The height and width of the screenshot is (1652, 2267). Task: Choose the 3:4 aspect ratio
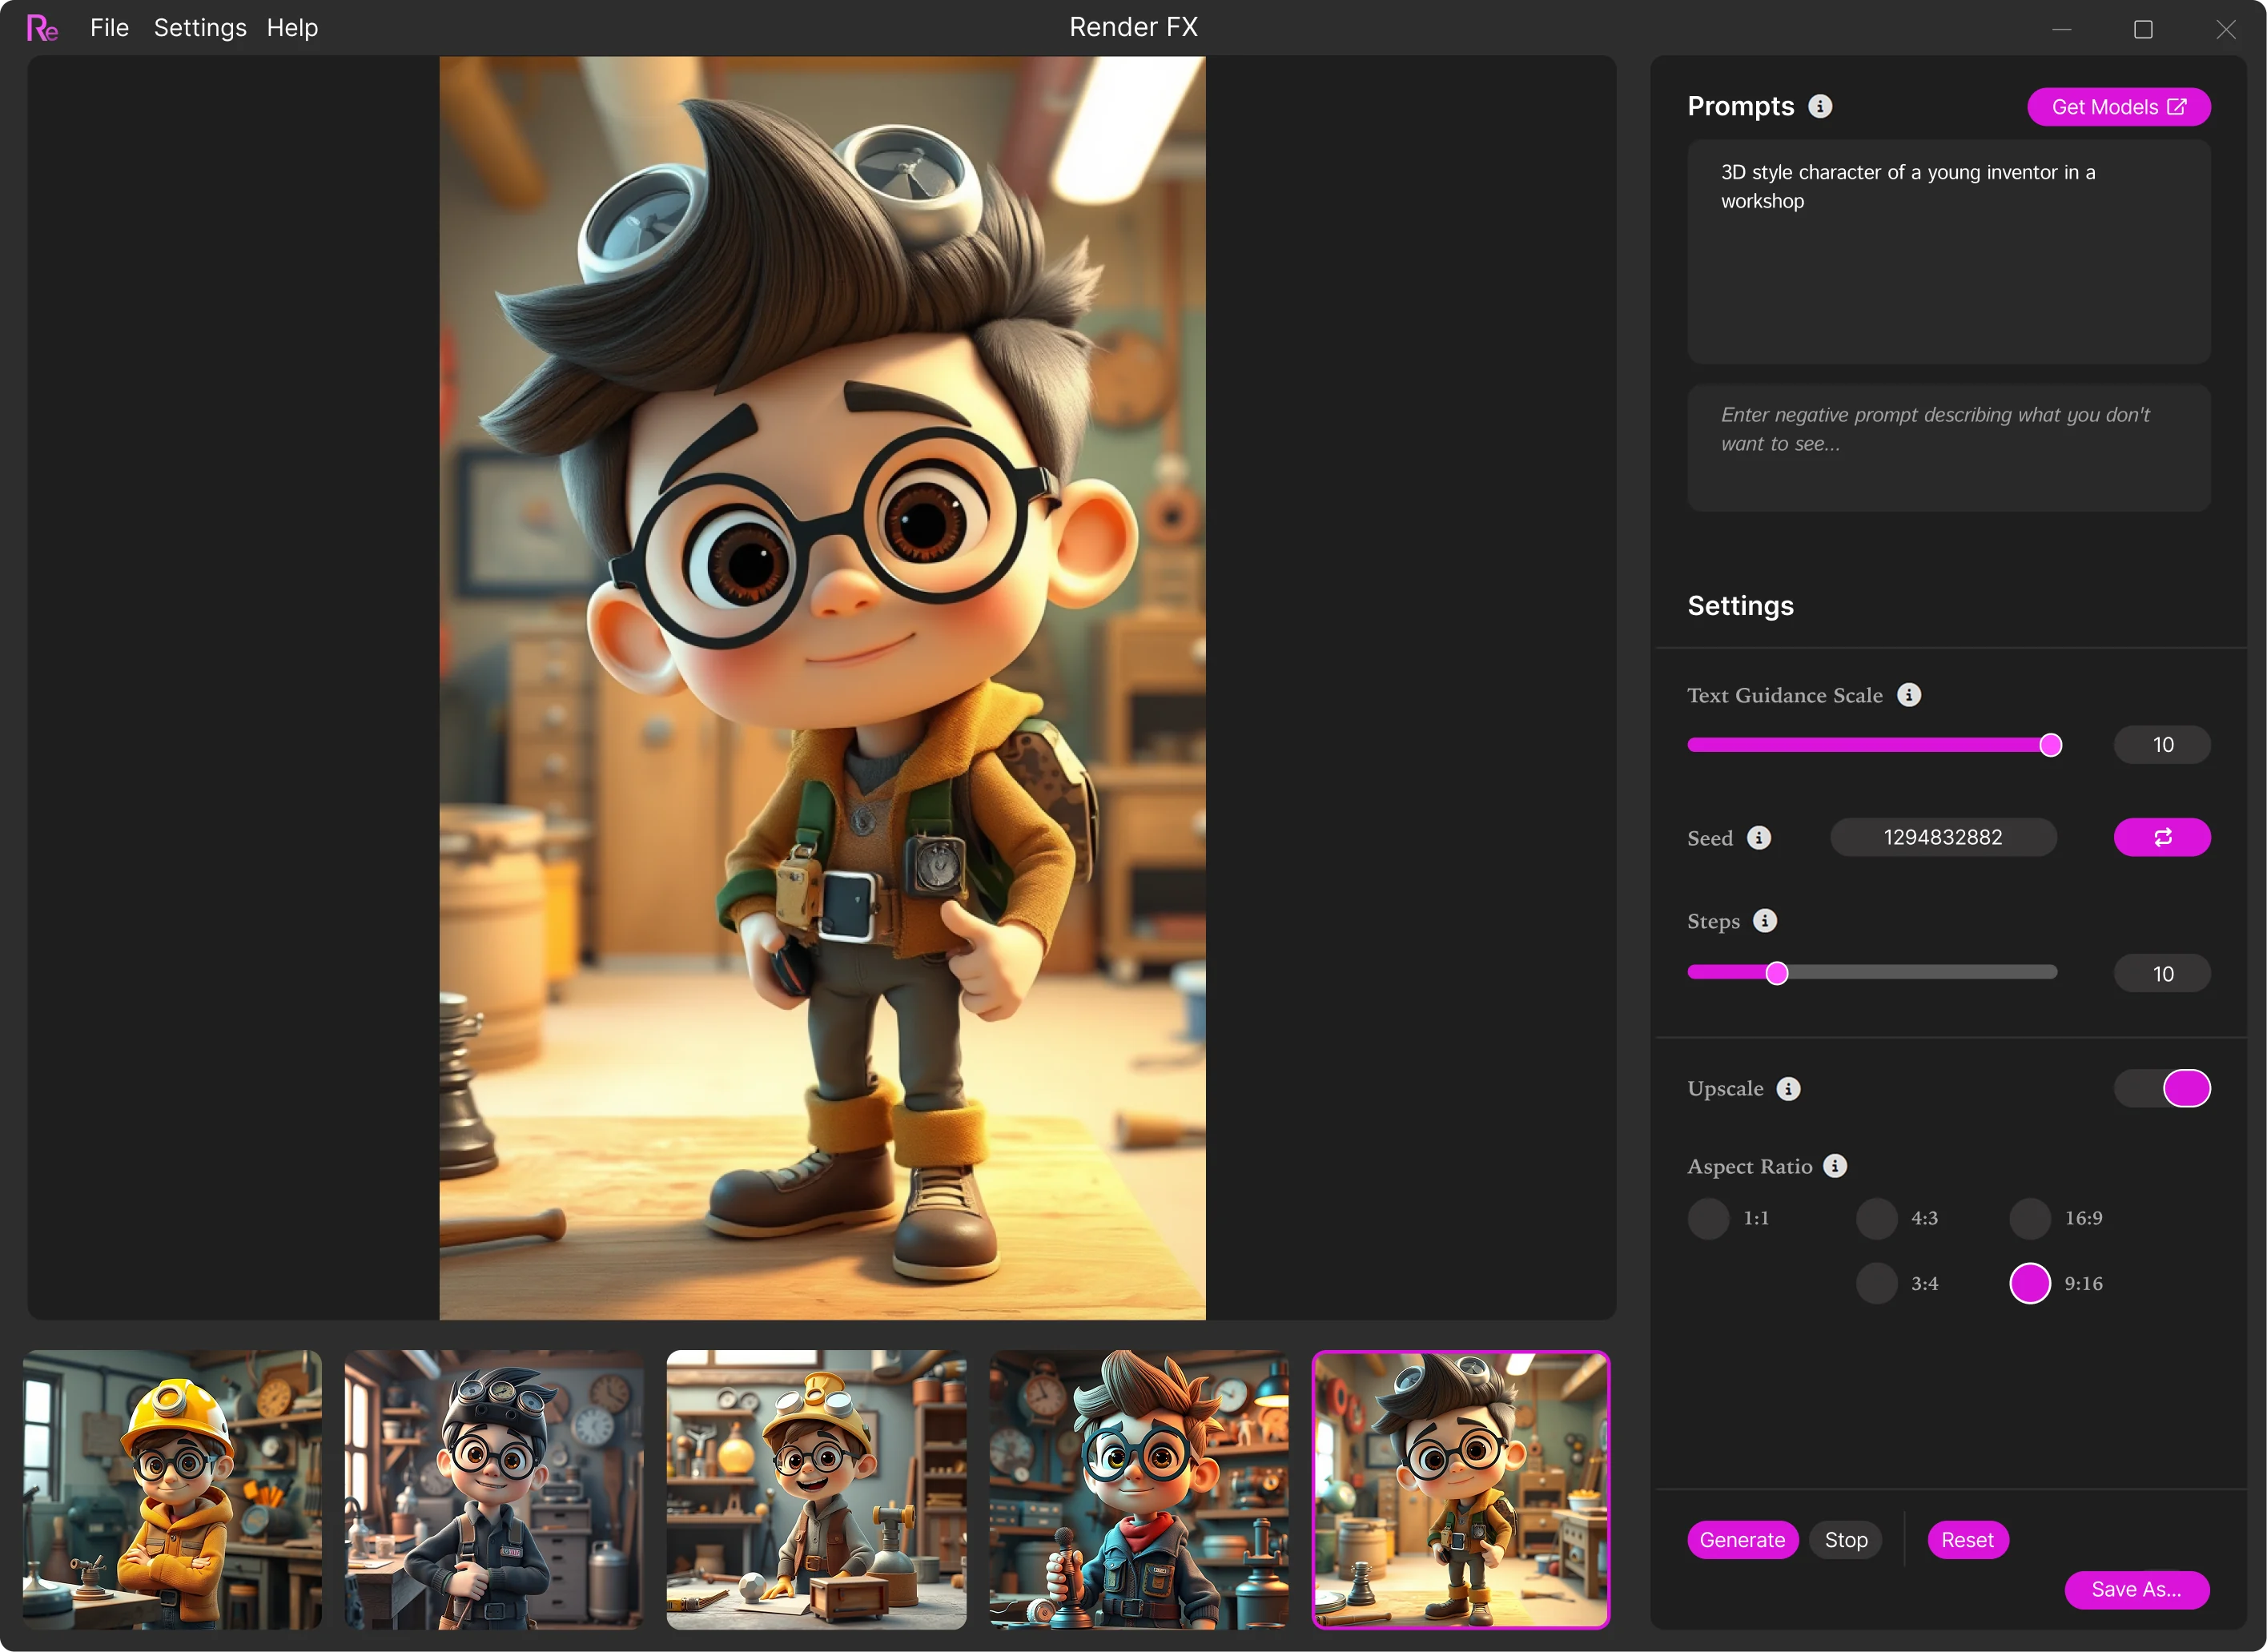(1876, 1283)
